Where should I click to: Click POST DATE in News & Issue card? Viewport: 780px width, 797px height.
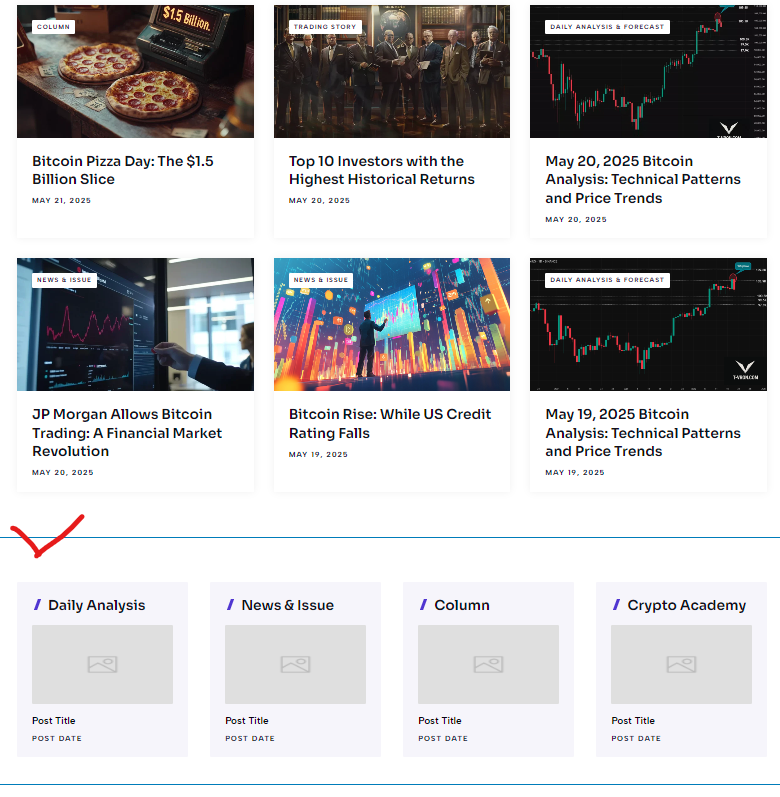(250, 739)
